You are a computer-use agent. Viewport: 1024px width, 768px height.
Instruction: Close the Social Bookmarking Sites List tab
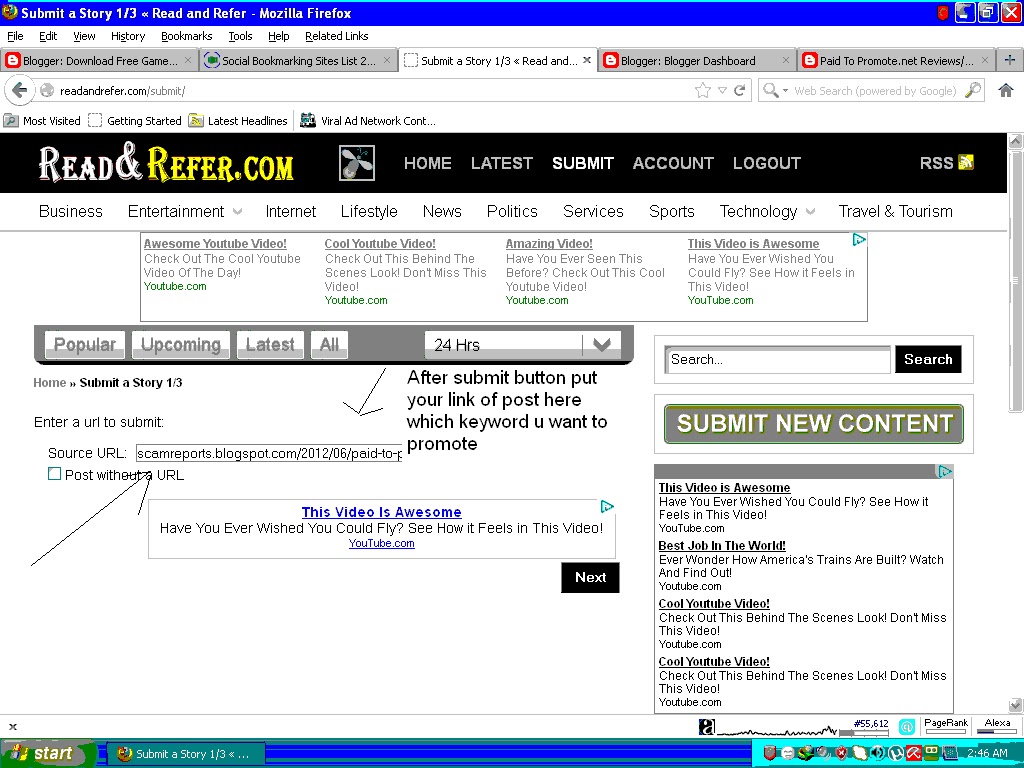387,60
